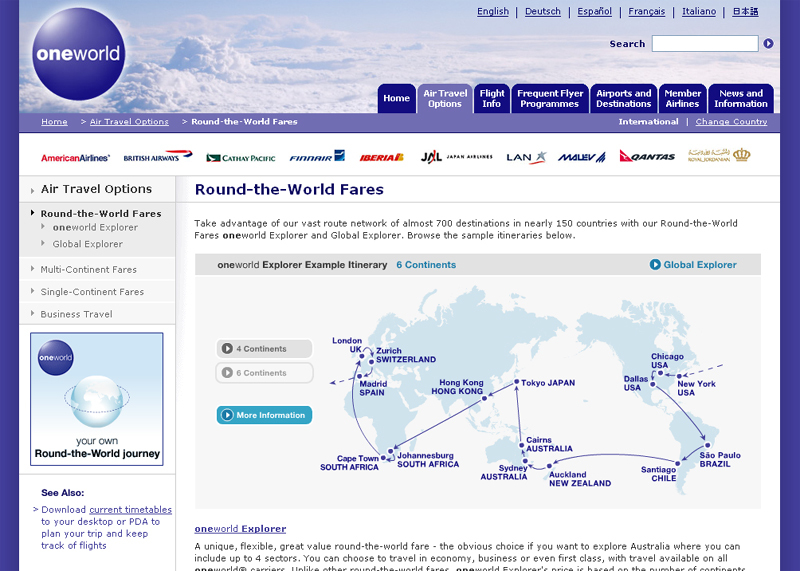This screenshot has width=800, height=571.
Task: Open the Royal Jordanian logo
Action: click(719, 155)
